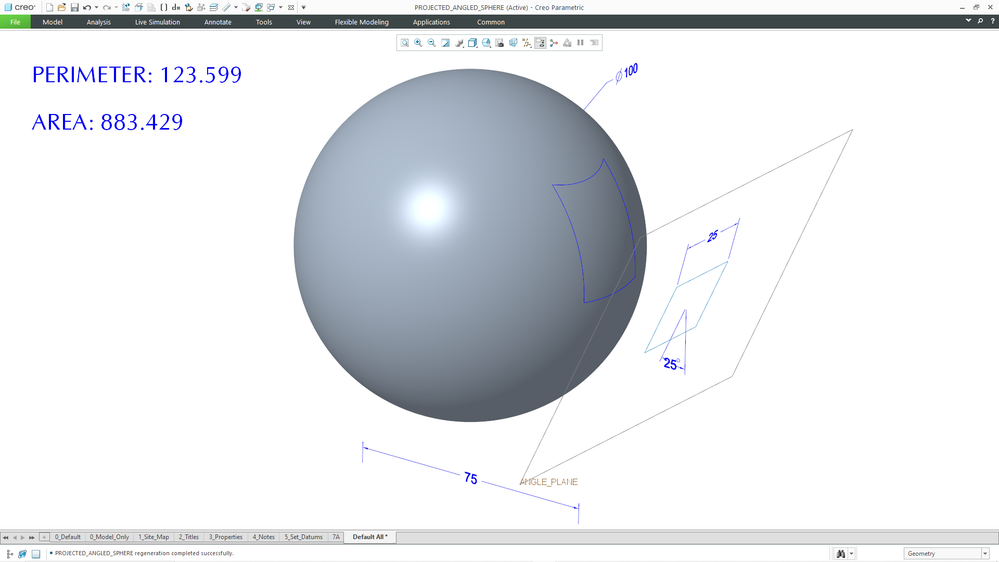The width and height of the screenshot is (999, 562).
Task: Click the Zoom Out magnifier icon
Action: click(x=431, y=43)
